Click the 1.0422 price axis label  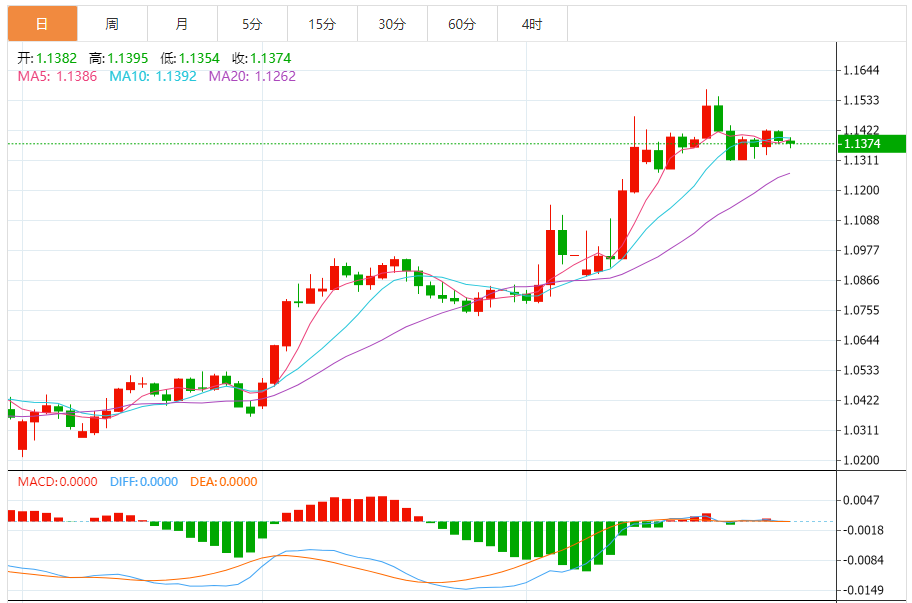(x=861, y=400)
